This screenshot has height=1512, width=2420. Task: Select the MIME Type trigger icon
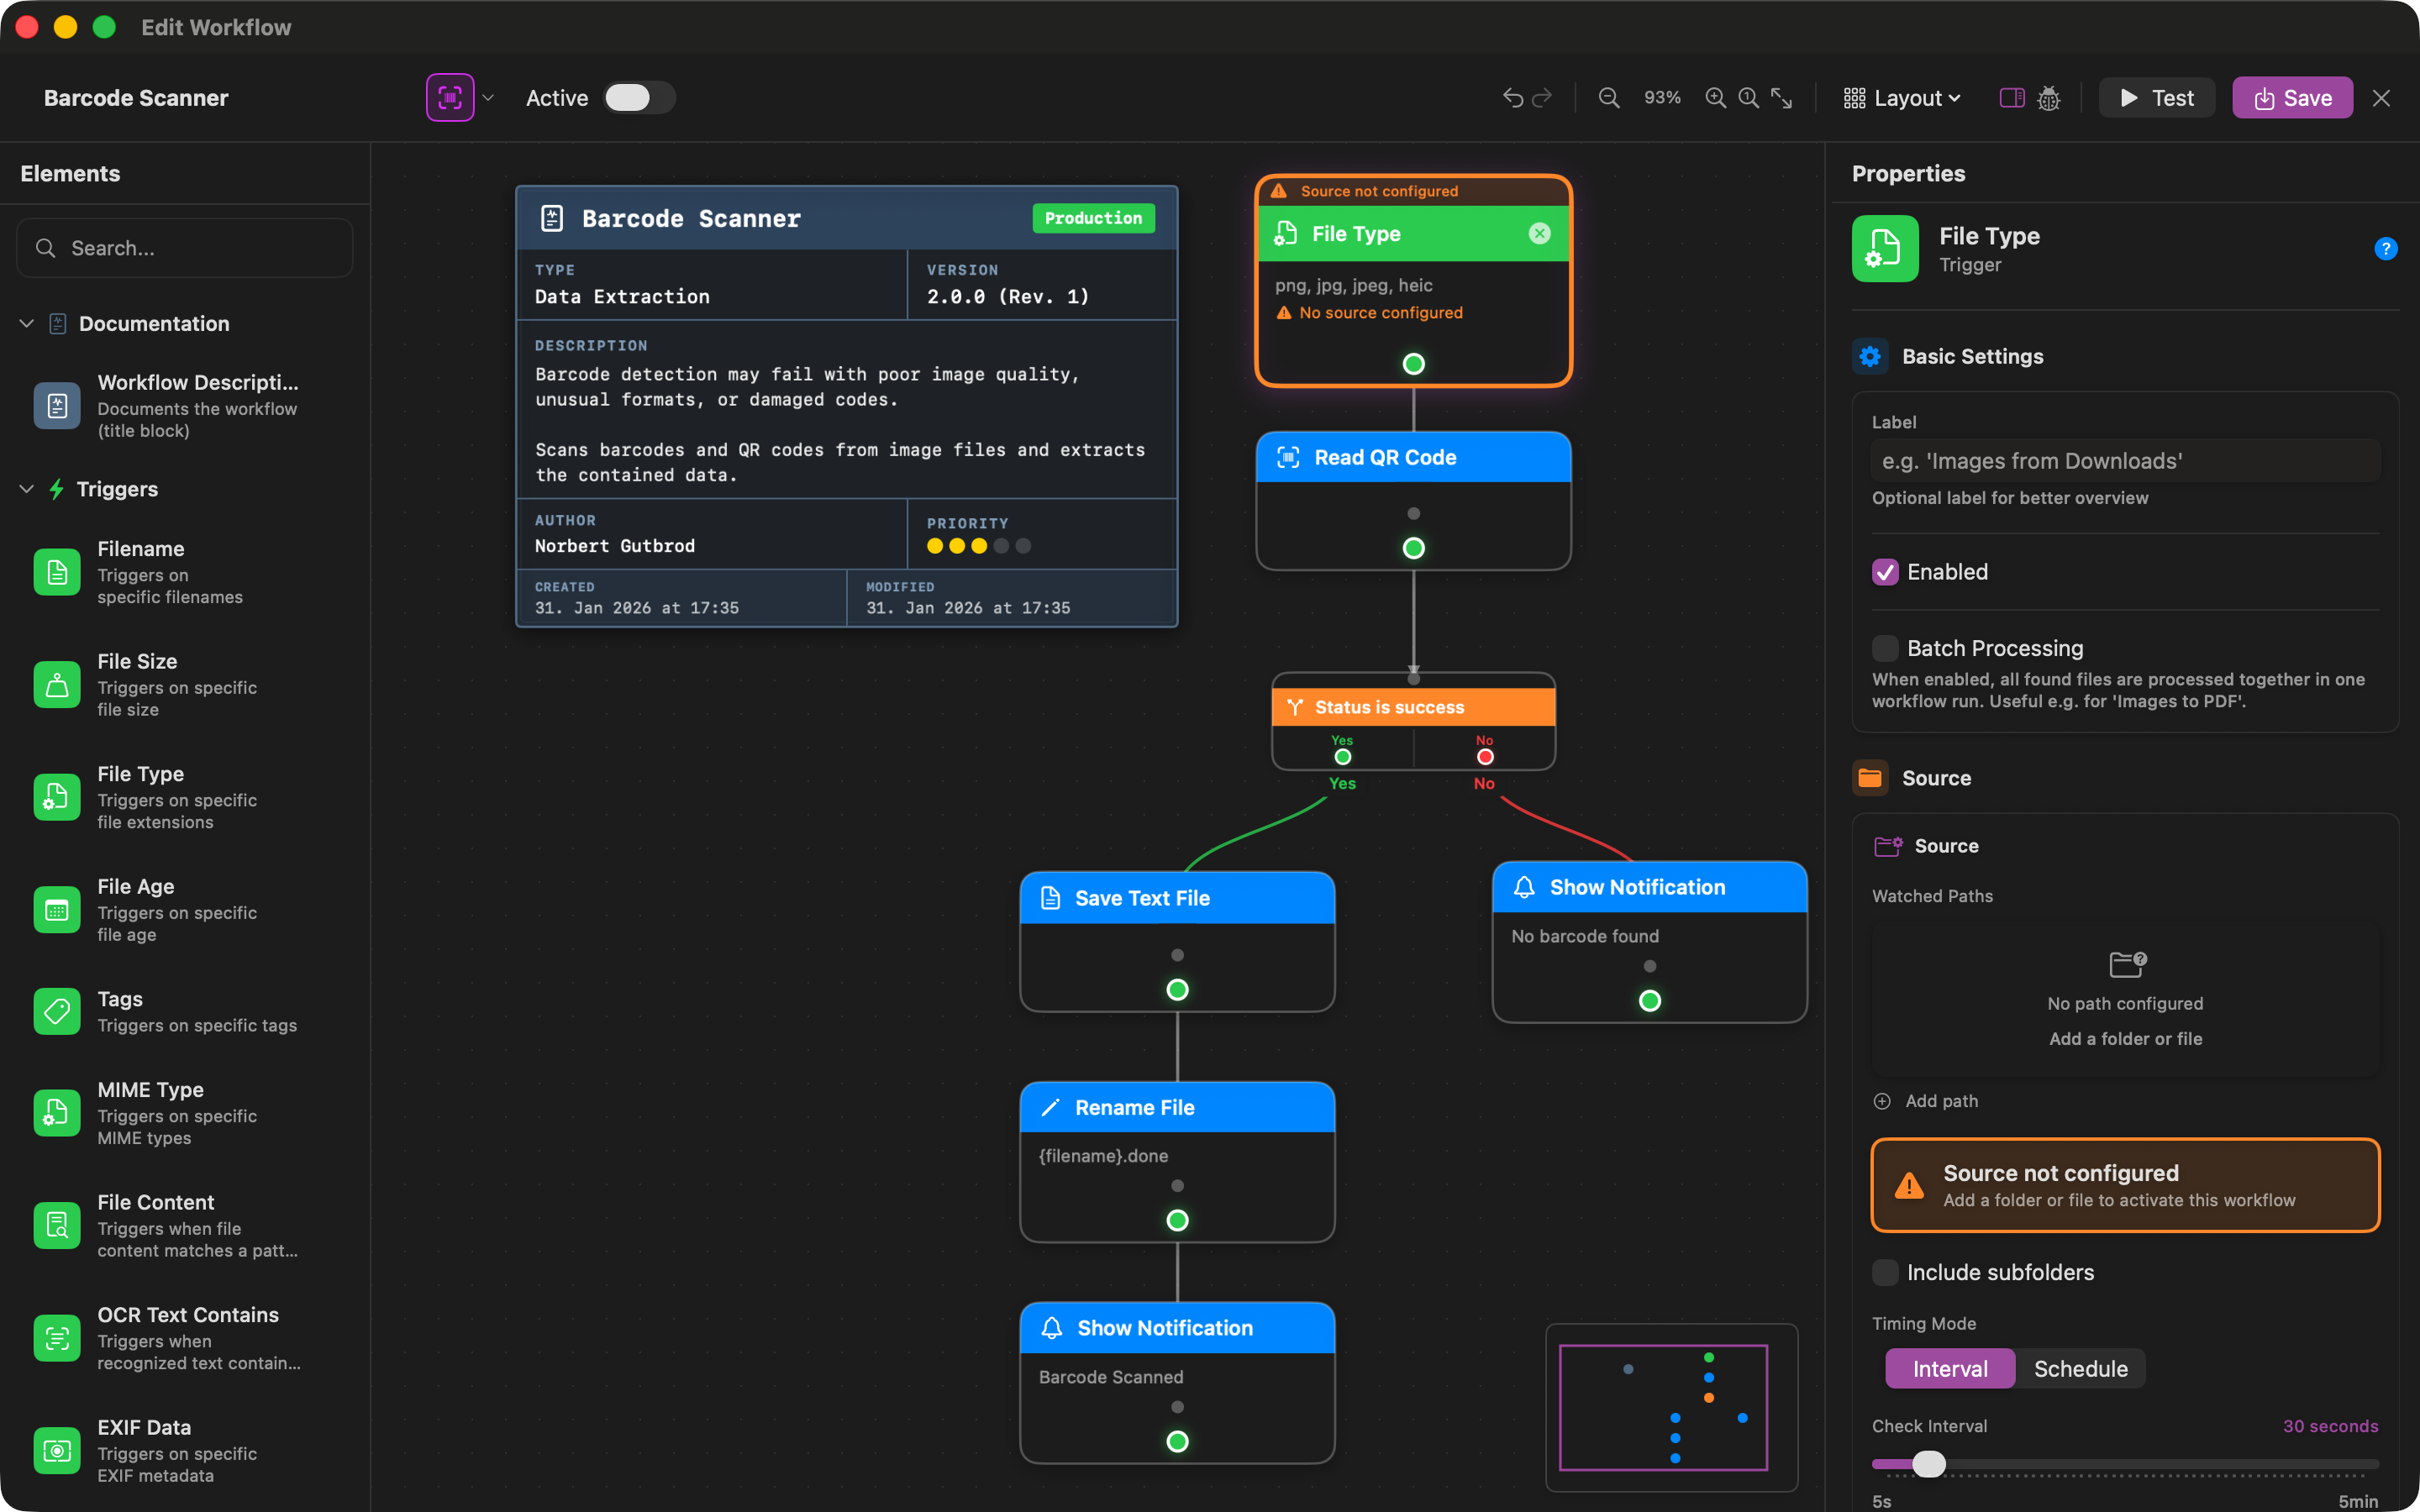click(57, 1113)
